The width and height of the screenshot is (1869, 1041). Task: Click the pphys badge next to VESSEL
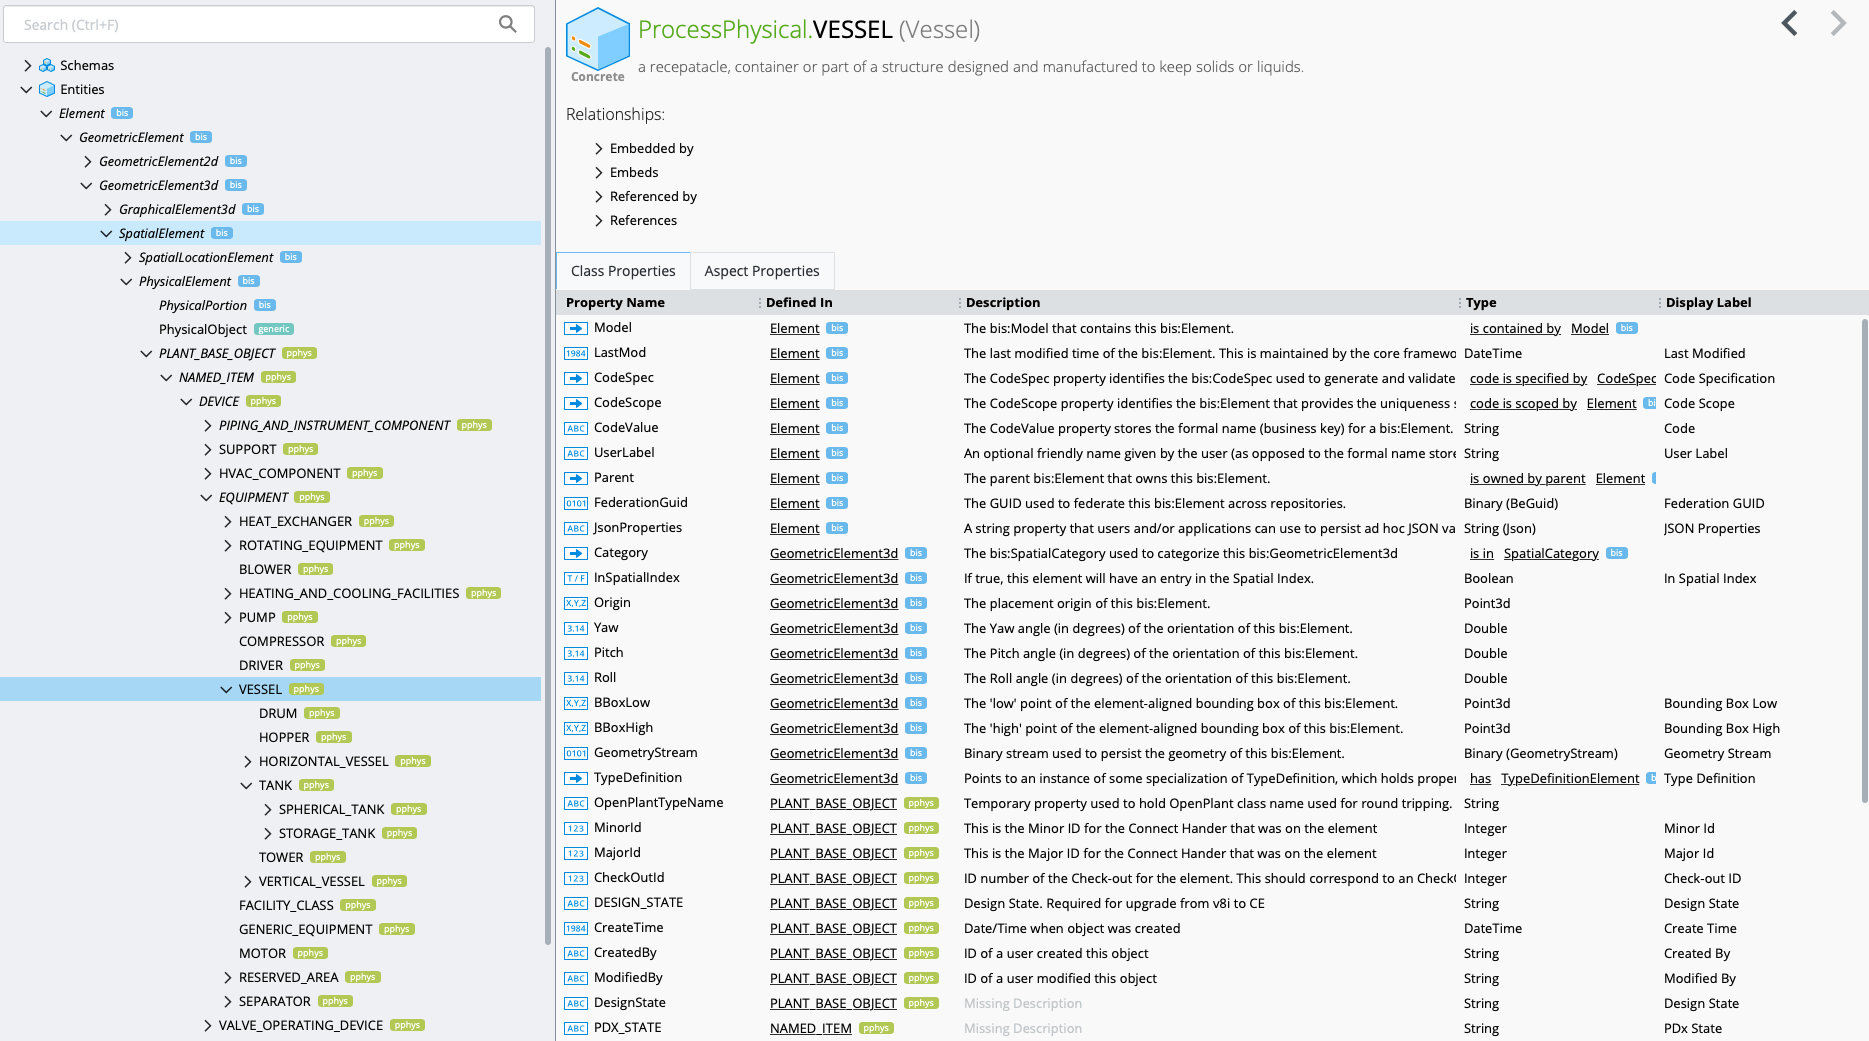(306, 689)
